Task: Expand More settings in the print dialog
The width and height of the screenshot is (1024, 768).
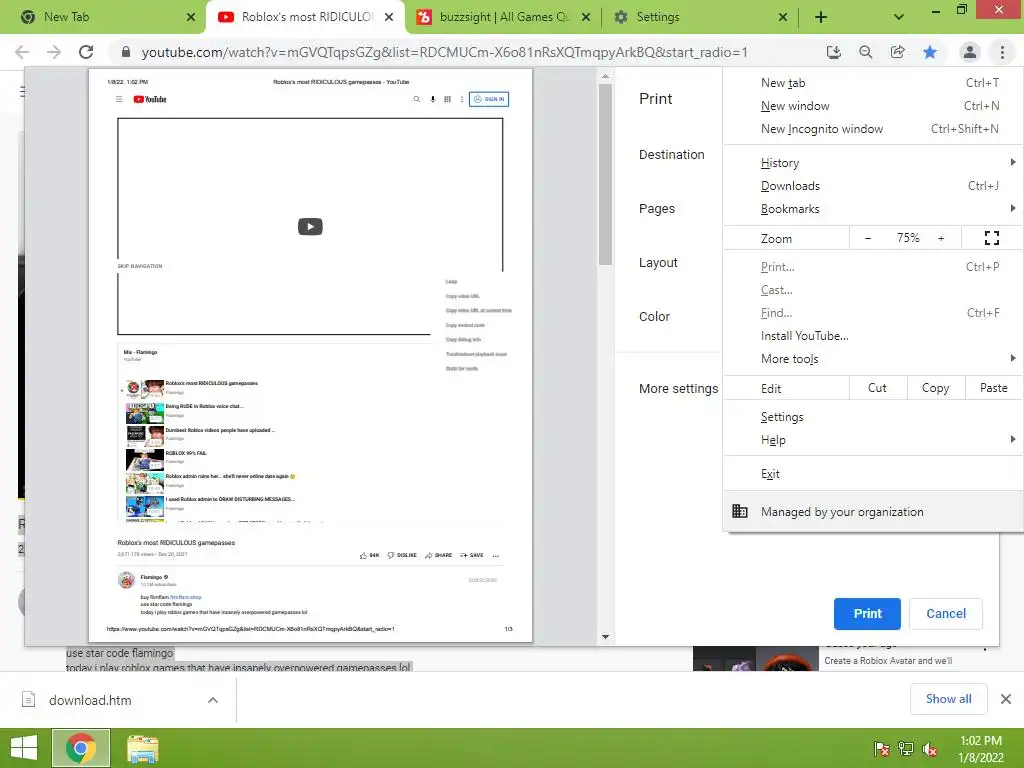Action: (x=679, y=389)
